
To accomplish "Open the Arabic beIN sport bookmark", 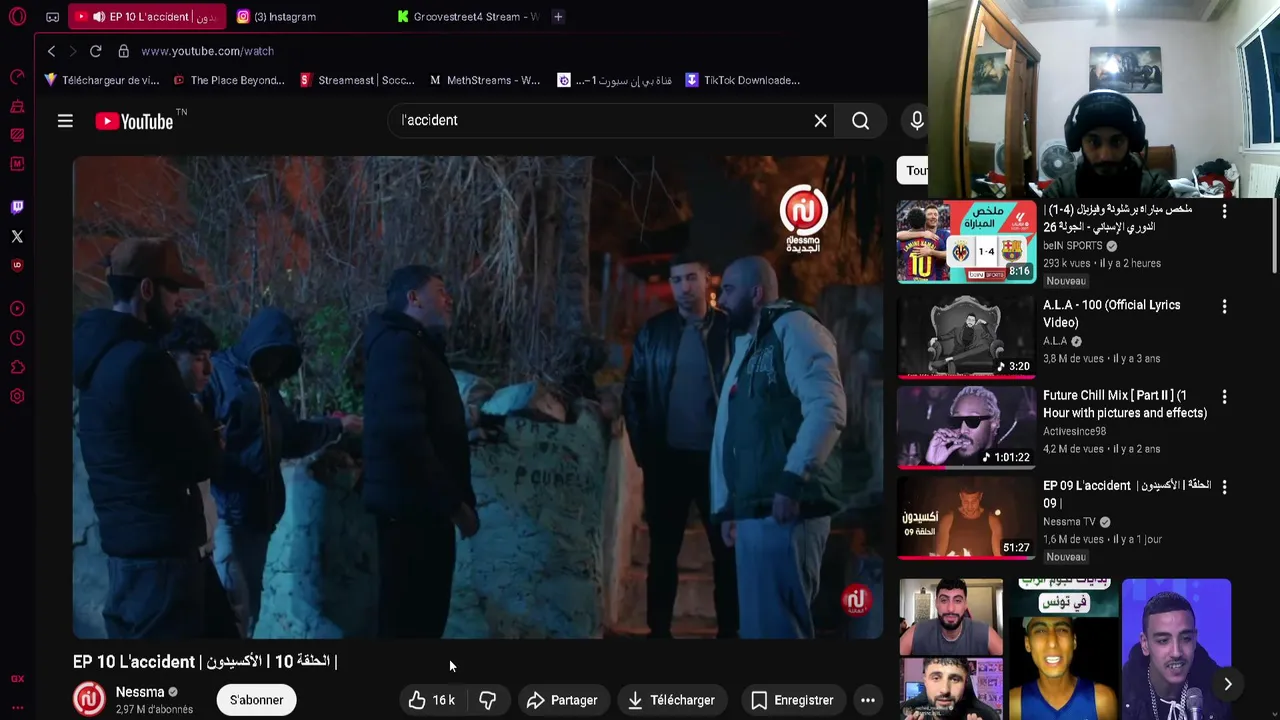I will [x=614, y=80].
